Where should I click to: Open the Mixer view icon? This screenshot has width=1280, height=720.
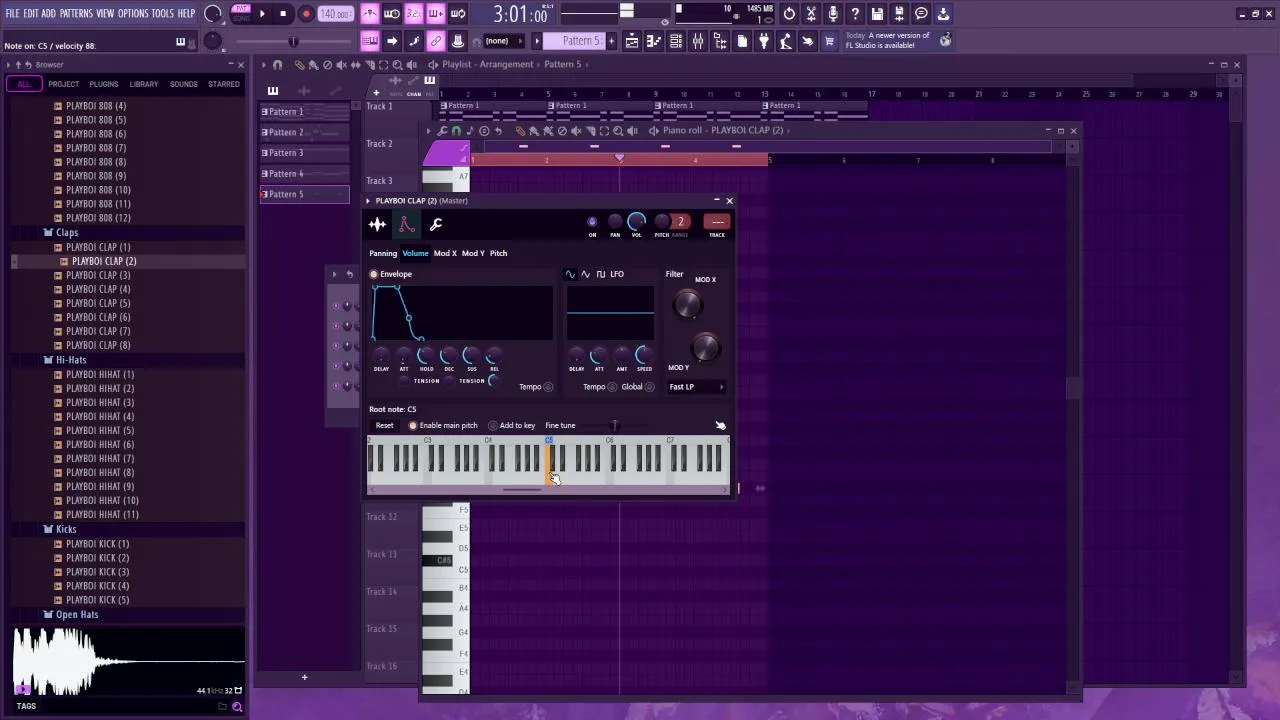697,41
